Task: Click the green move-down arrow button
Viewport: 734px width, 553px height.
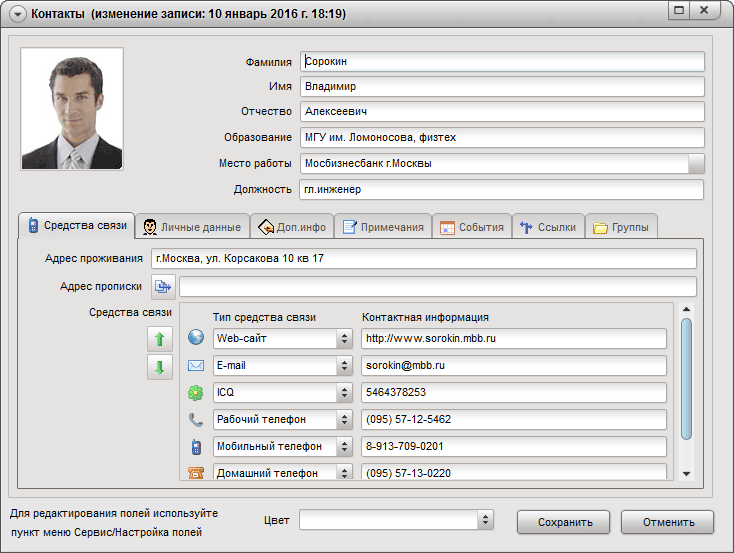Action: (x=159, y=367)
